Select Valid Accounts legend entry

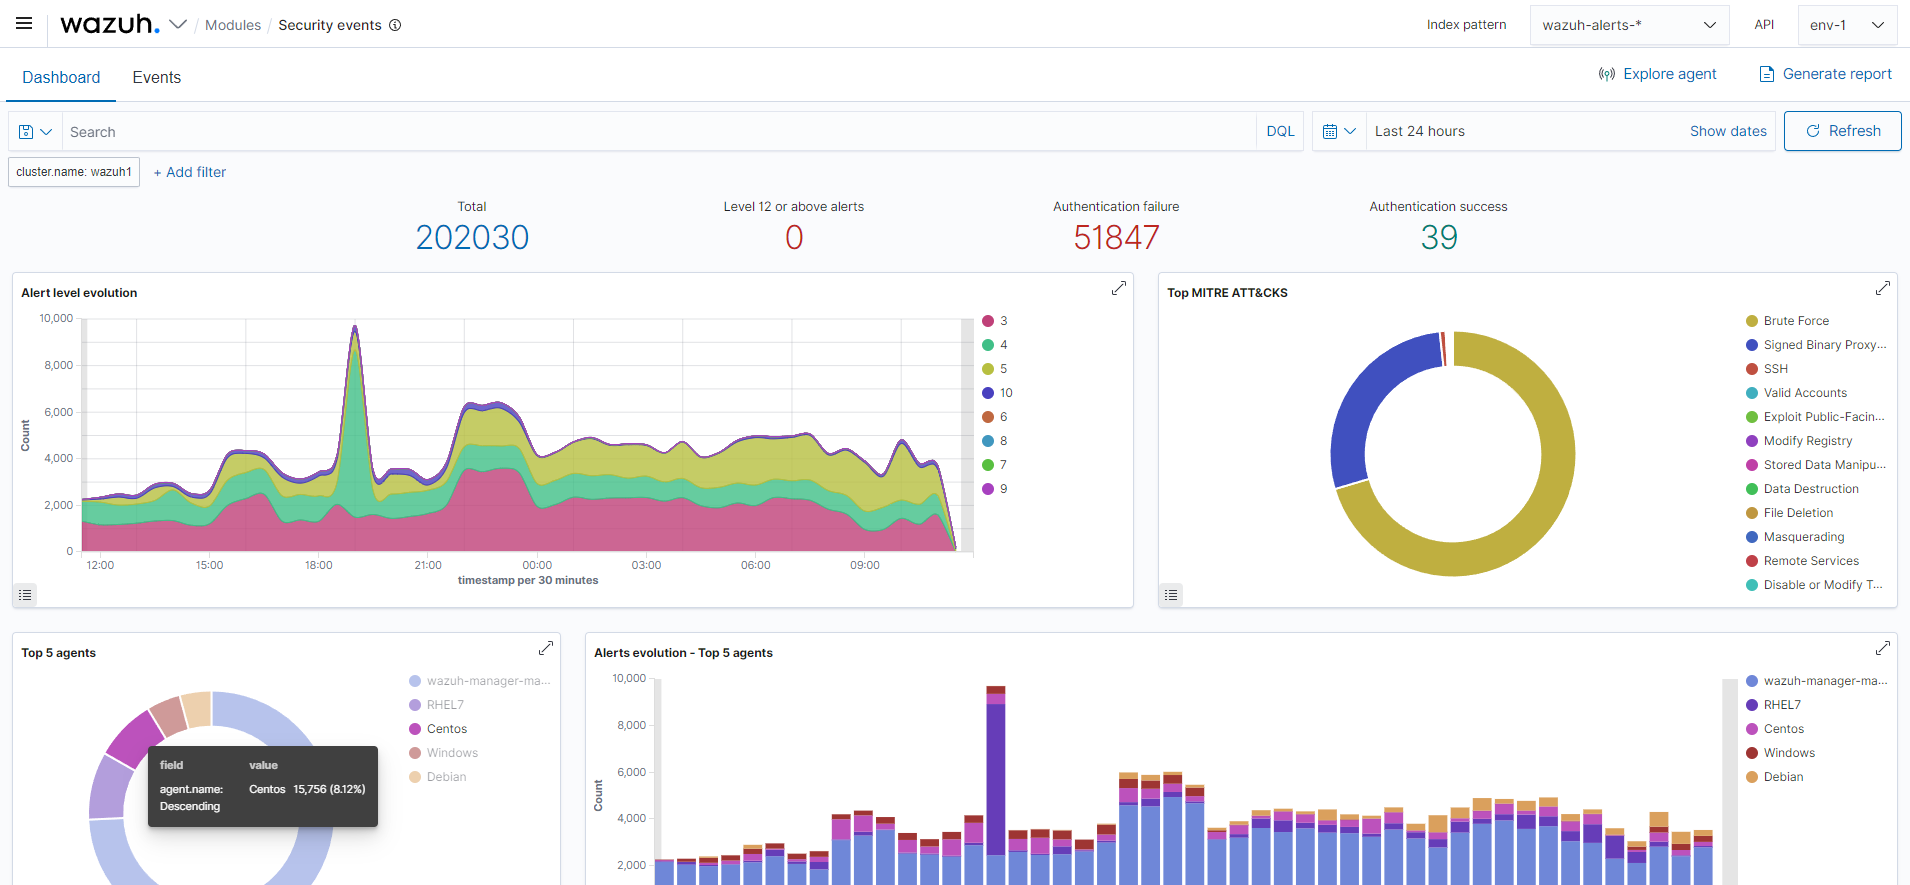(x=1805, y=393)
